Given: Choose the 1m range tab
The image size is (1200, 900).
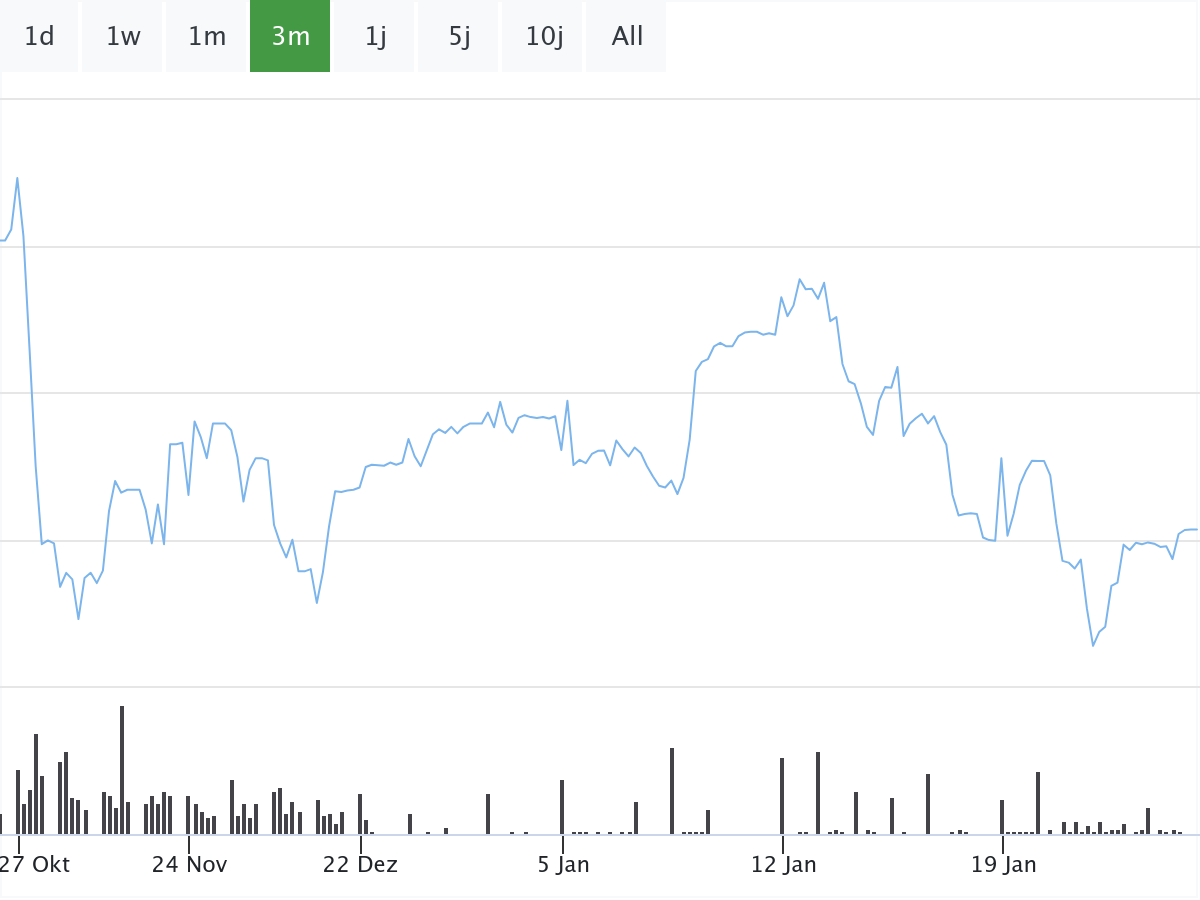Looking at the screenshot, I should (x=207, y=37).
